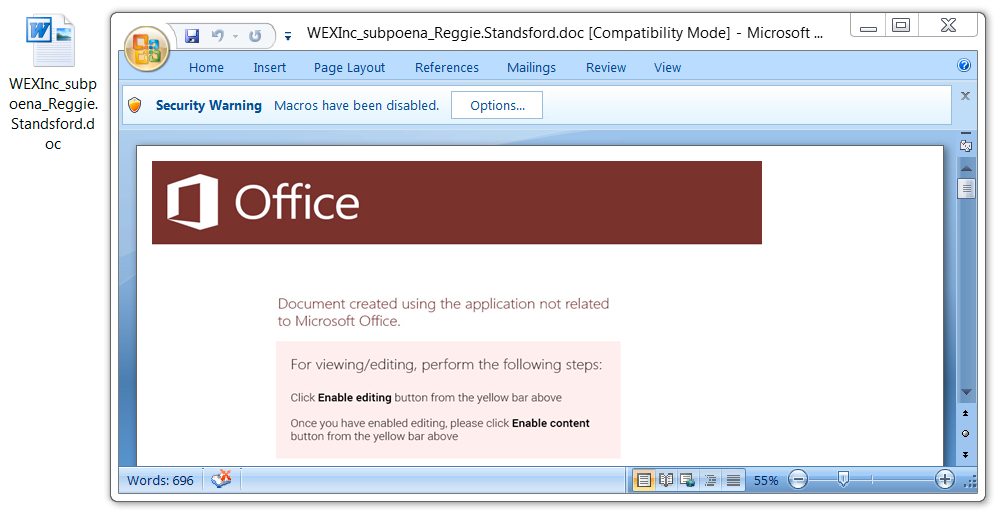Switch to Print Layout view
This screenshot has height=515, width=997.
(x=643, y=480)
